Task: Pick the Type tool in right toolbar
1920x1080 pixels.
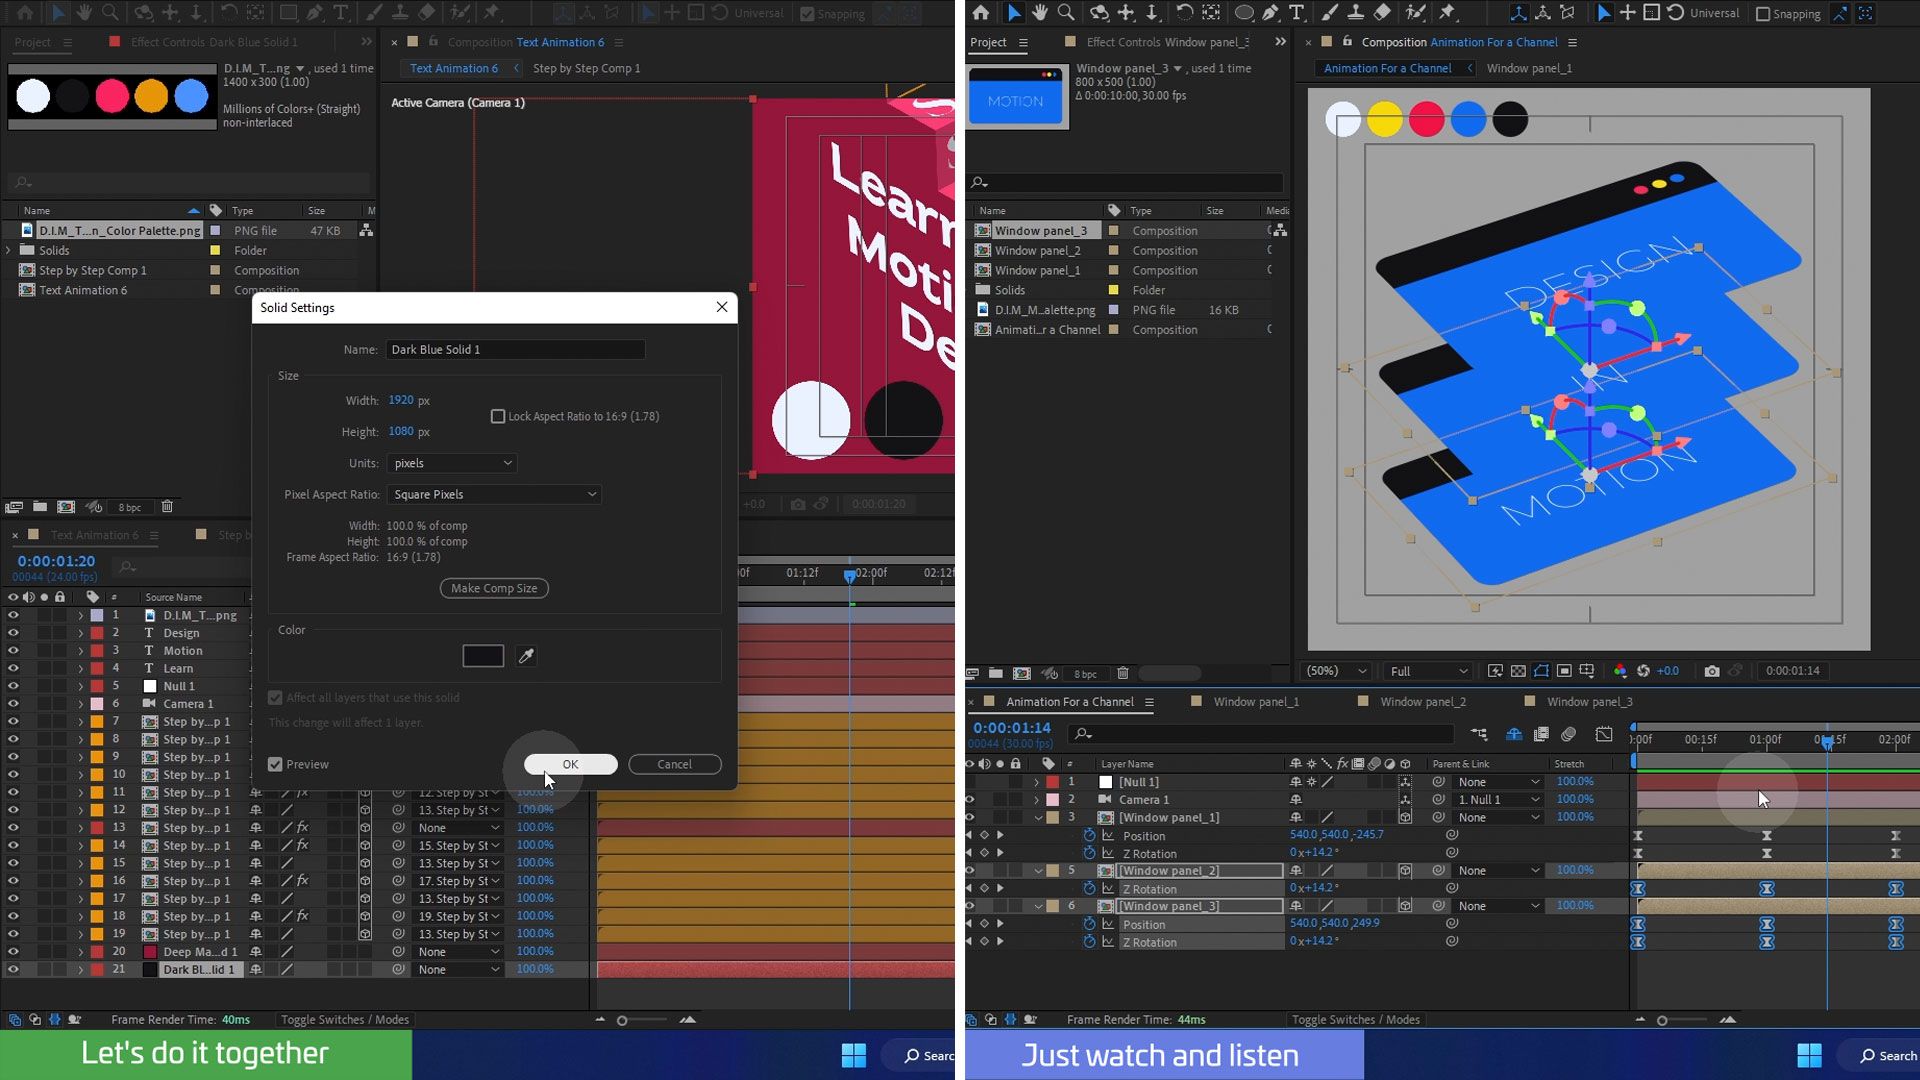Action: 1297,13
